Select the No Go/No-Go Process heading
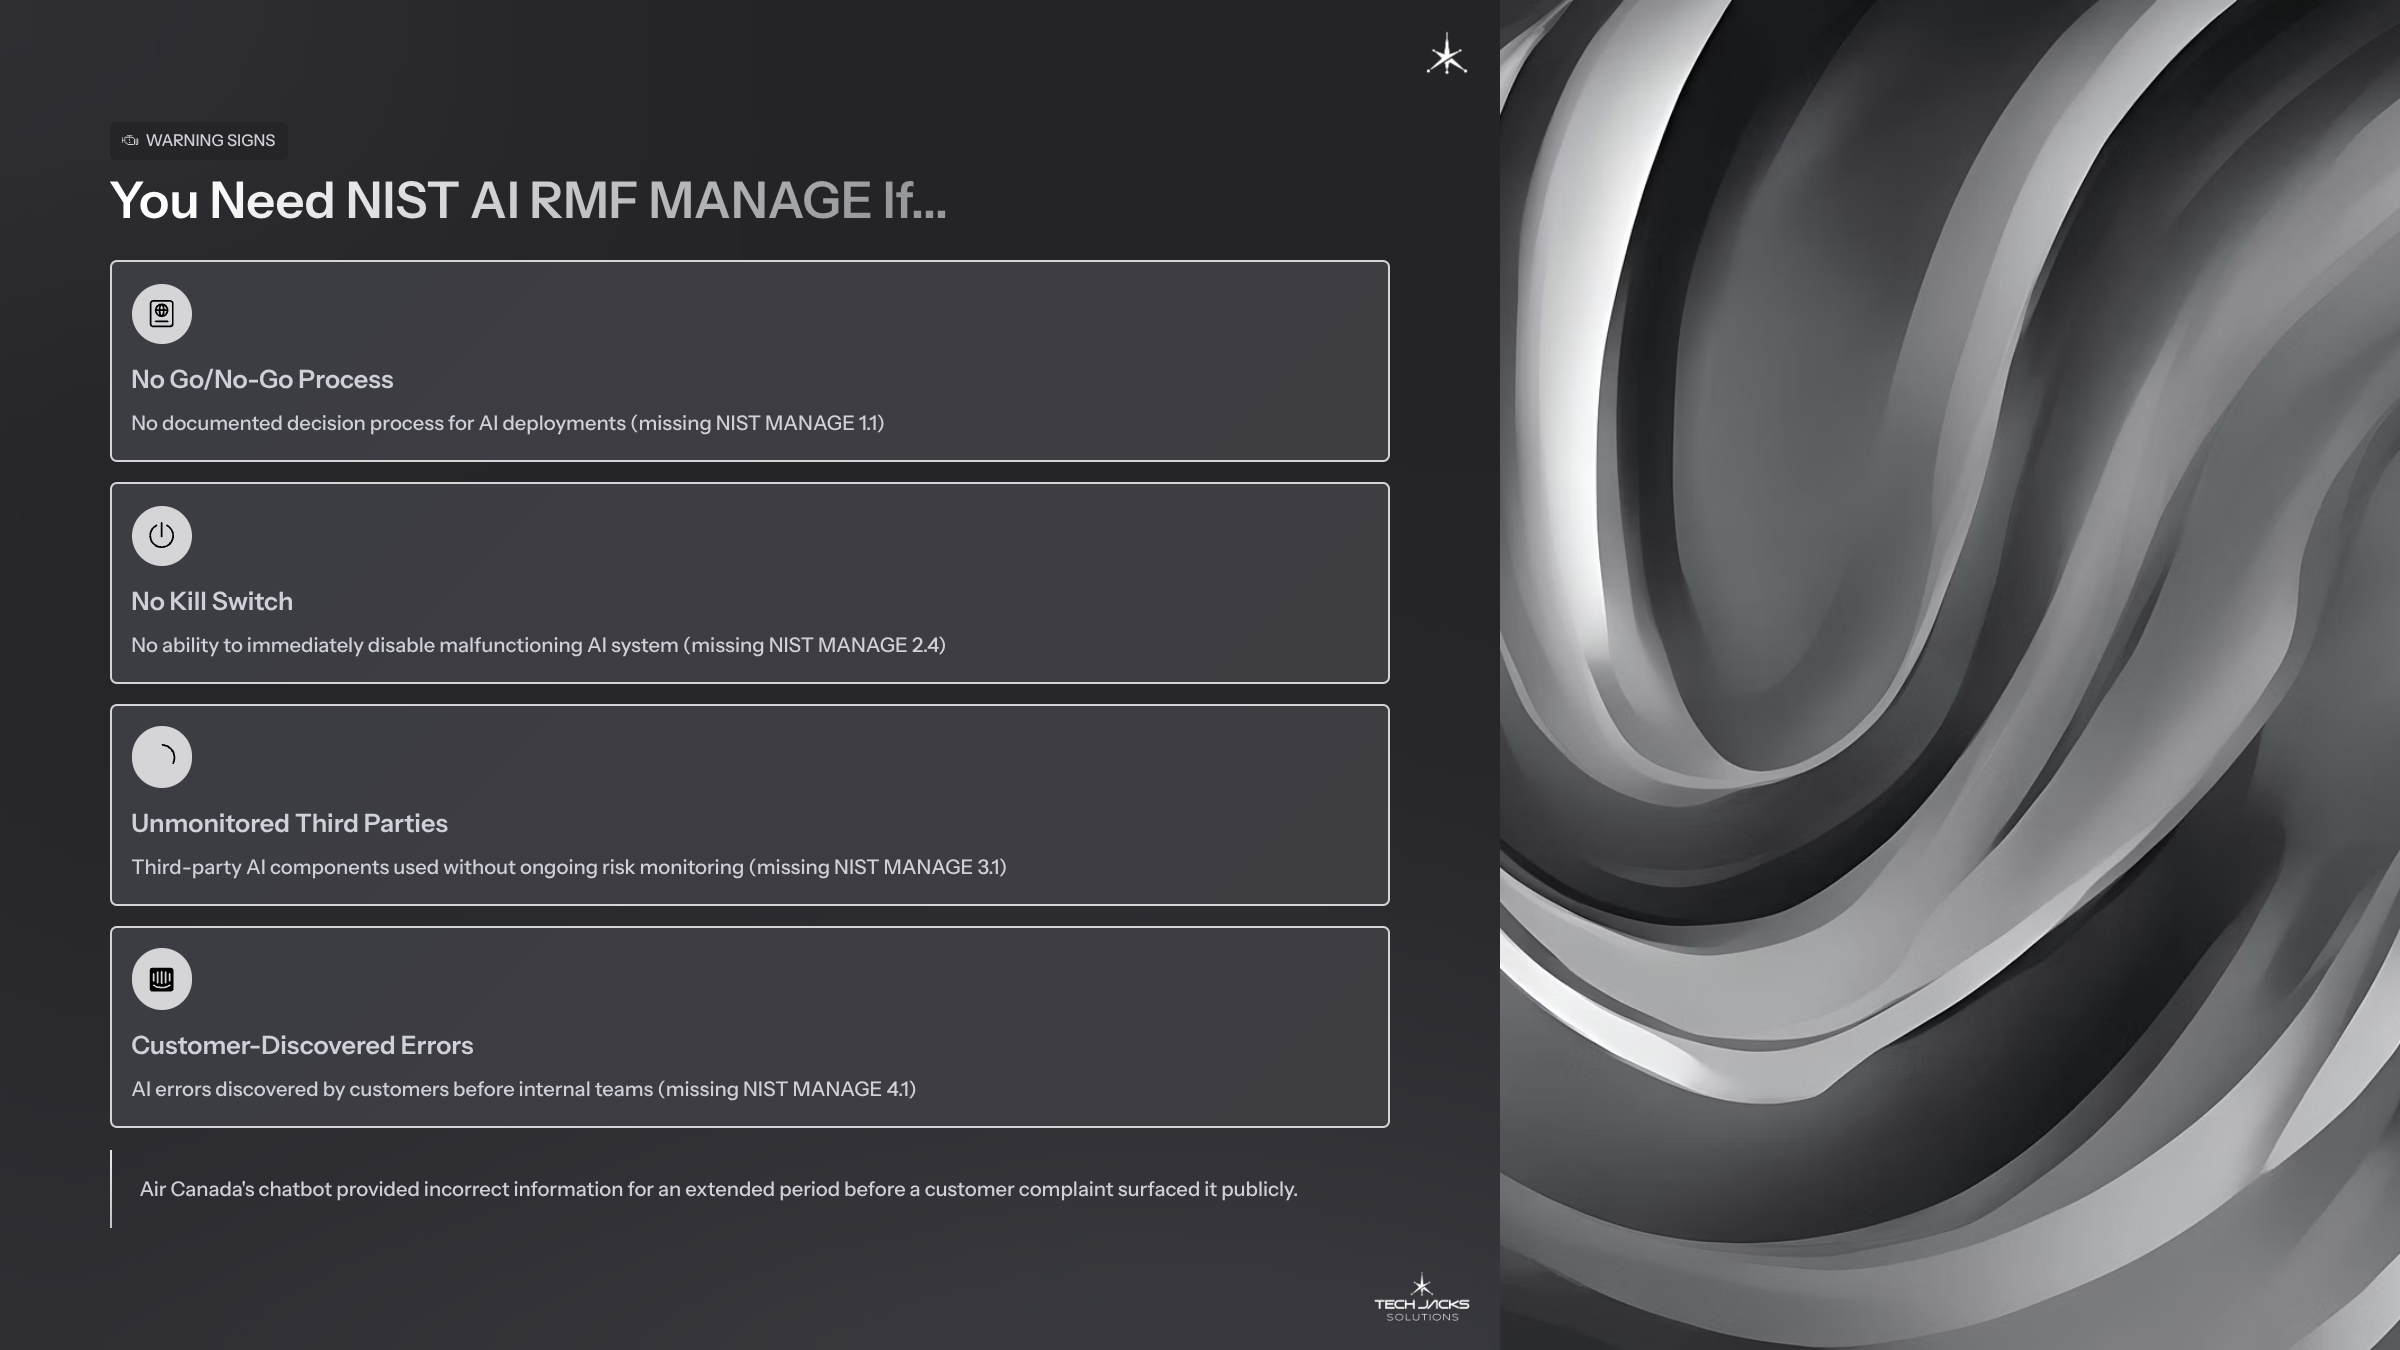 coord(262,379)
